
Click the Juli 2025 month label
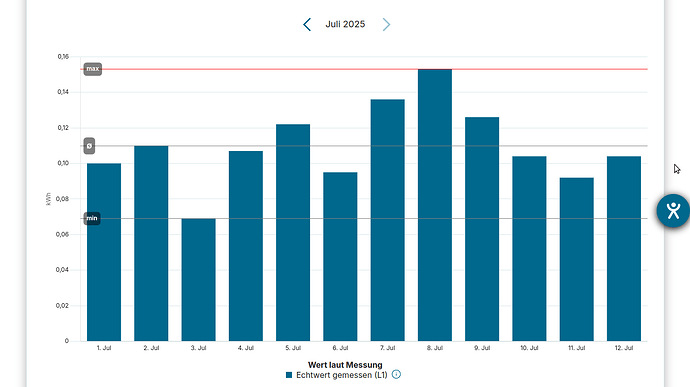point(345,24)
